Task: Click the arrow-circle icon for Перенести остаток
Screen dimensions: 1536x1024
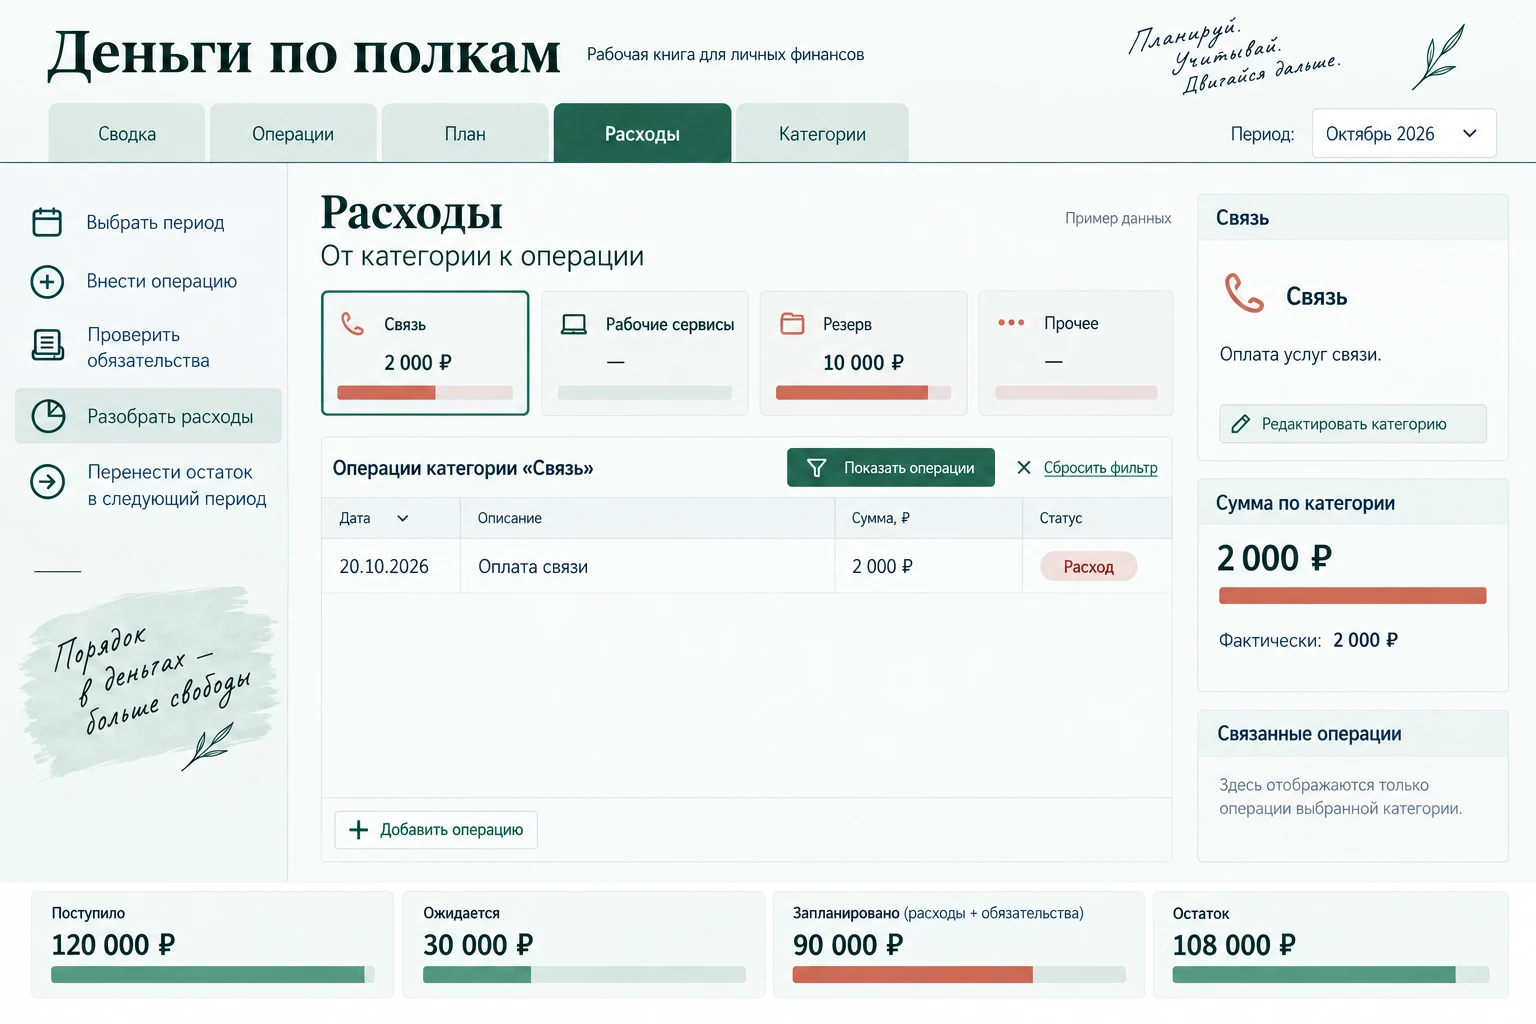Action: pos(47,482)
